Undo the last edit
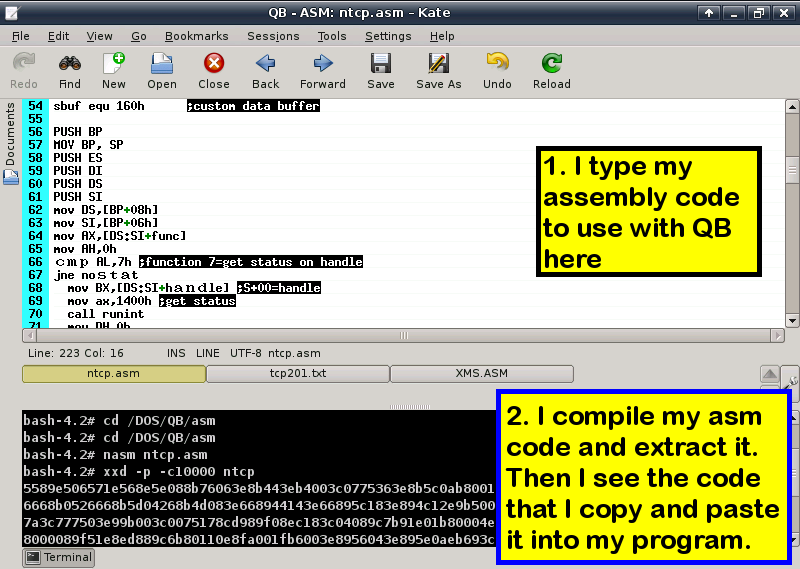Image resolution: width=800 pixels, height=569 pixels. 497,70
